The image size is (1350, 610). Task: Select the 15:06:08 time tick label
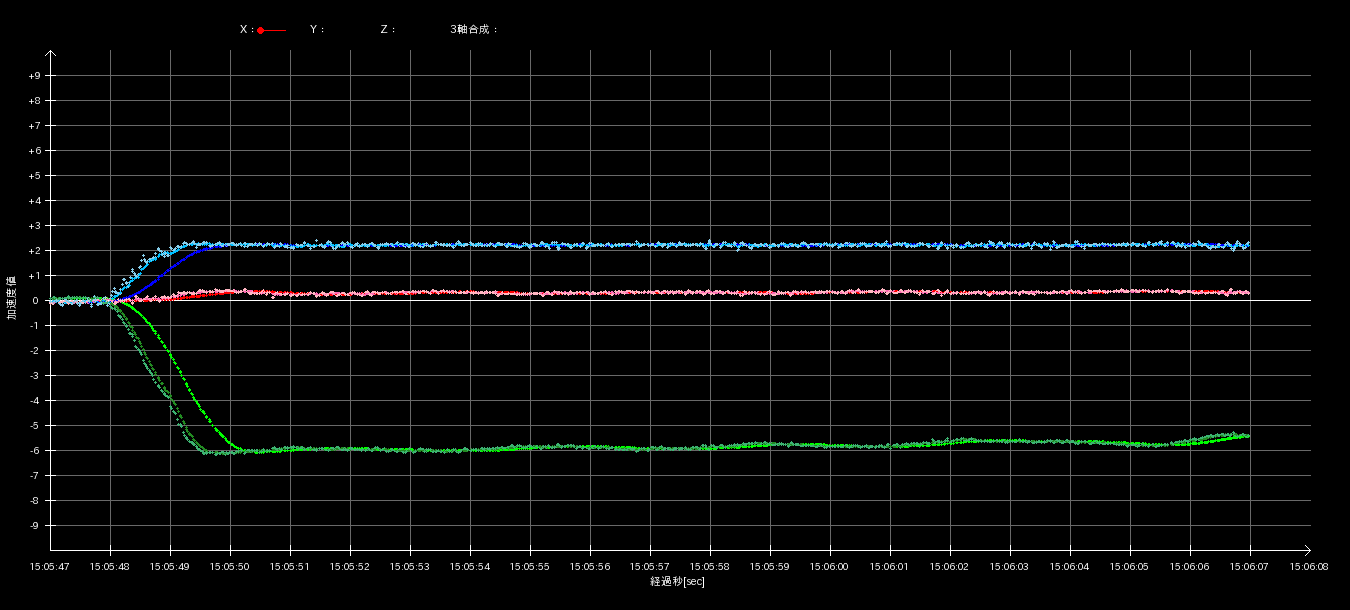(1310, 566)
